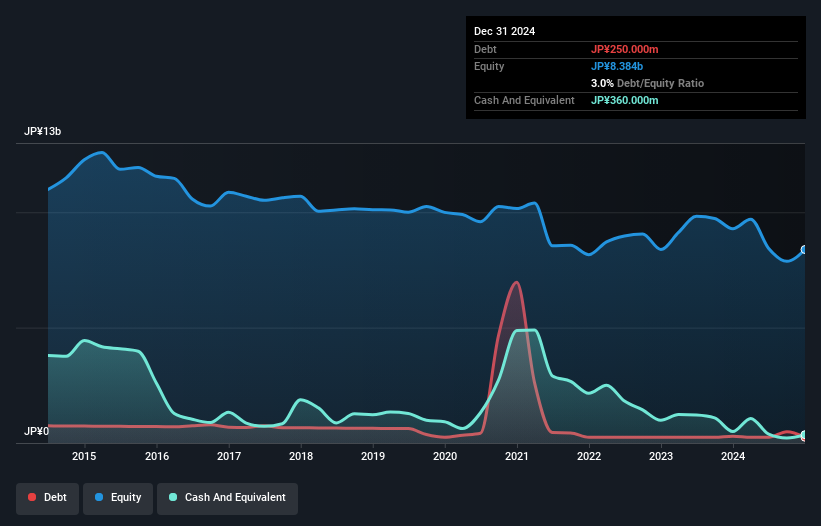The width and height of the screenshot is (821, 526).
Task: Toggle the Cash And Equivalent legend button
Action: [227, 498]
